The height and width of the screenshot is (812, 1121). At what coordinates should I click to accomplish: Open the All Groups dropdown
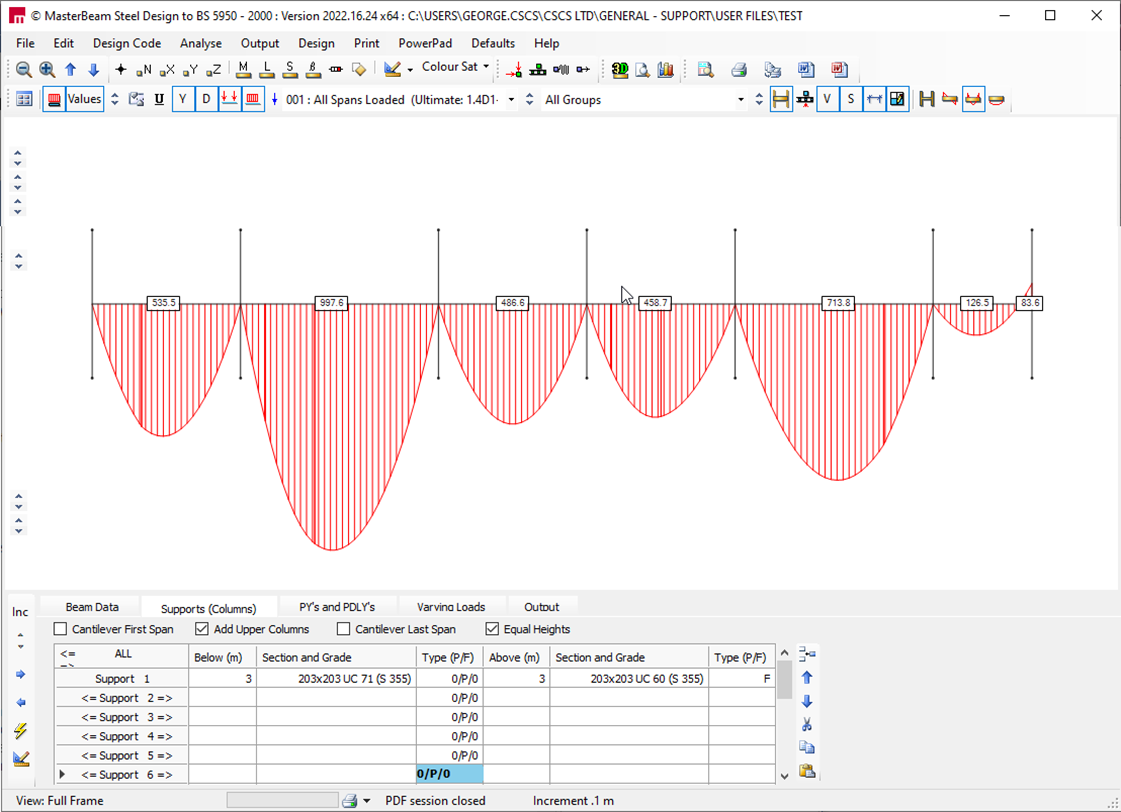coord(741,100)
